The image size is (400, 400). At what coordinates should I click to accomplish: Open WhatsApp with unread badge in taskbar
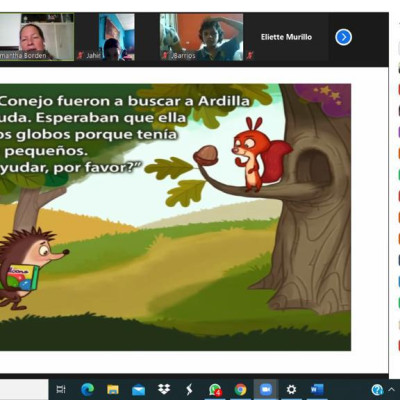point(215,389)
